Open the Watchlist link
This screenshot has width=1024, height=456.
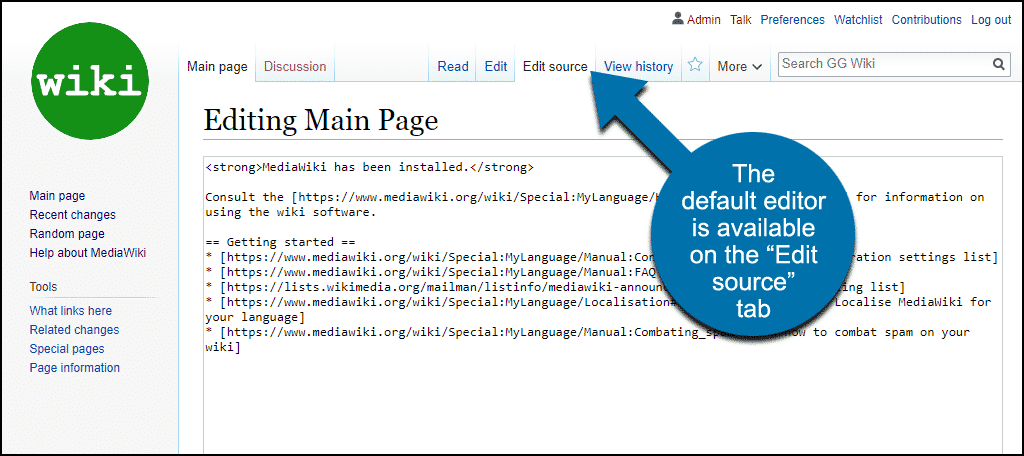point(858,20)
